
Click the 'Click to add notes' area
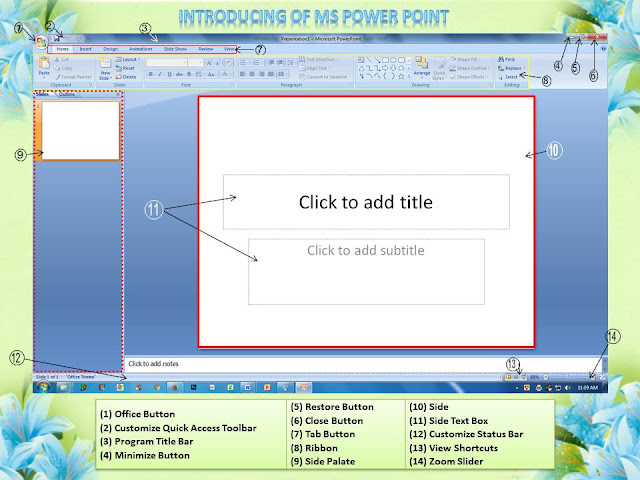pos(363,363)
